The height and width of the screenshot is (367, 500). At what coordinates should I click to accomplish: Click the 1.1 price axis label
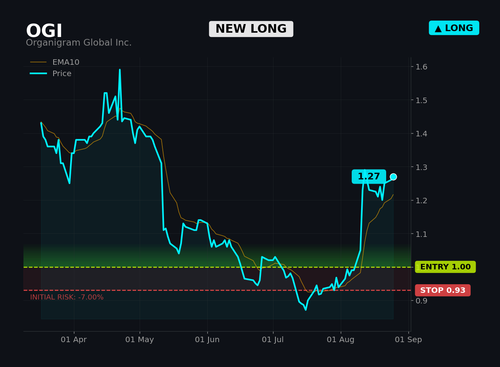coord(421,234)
